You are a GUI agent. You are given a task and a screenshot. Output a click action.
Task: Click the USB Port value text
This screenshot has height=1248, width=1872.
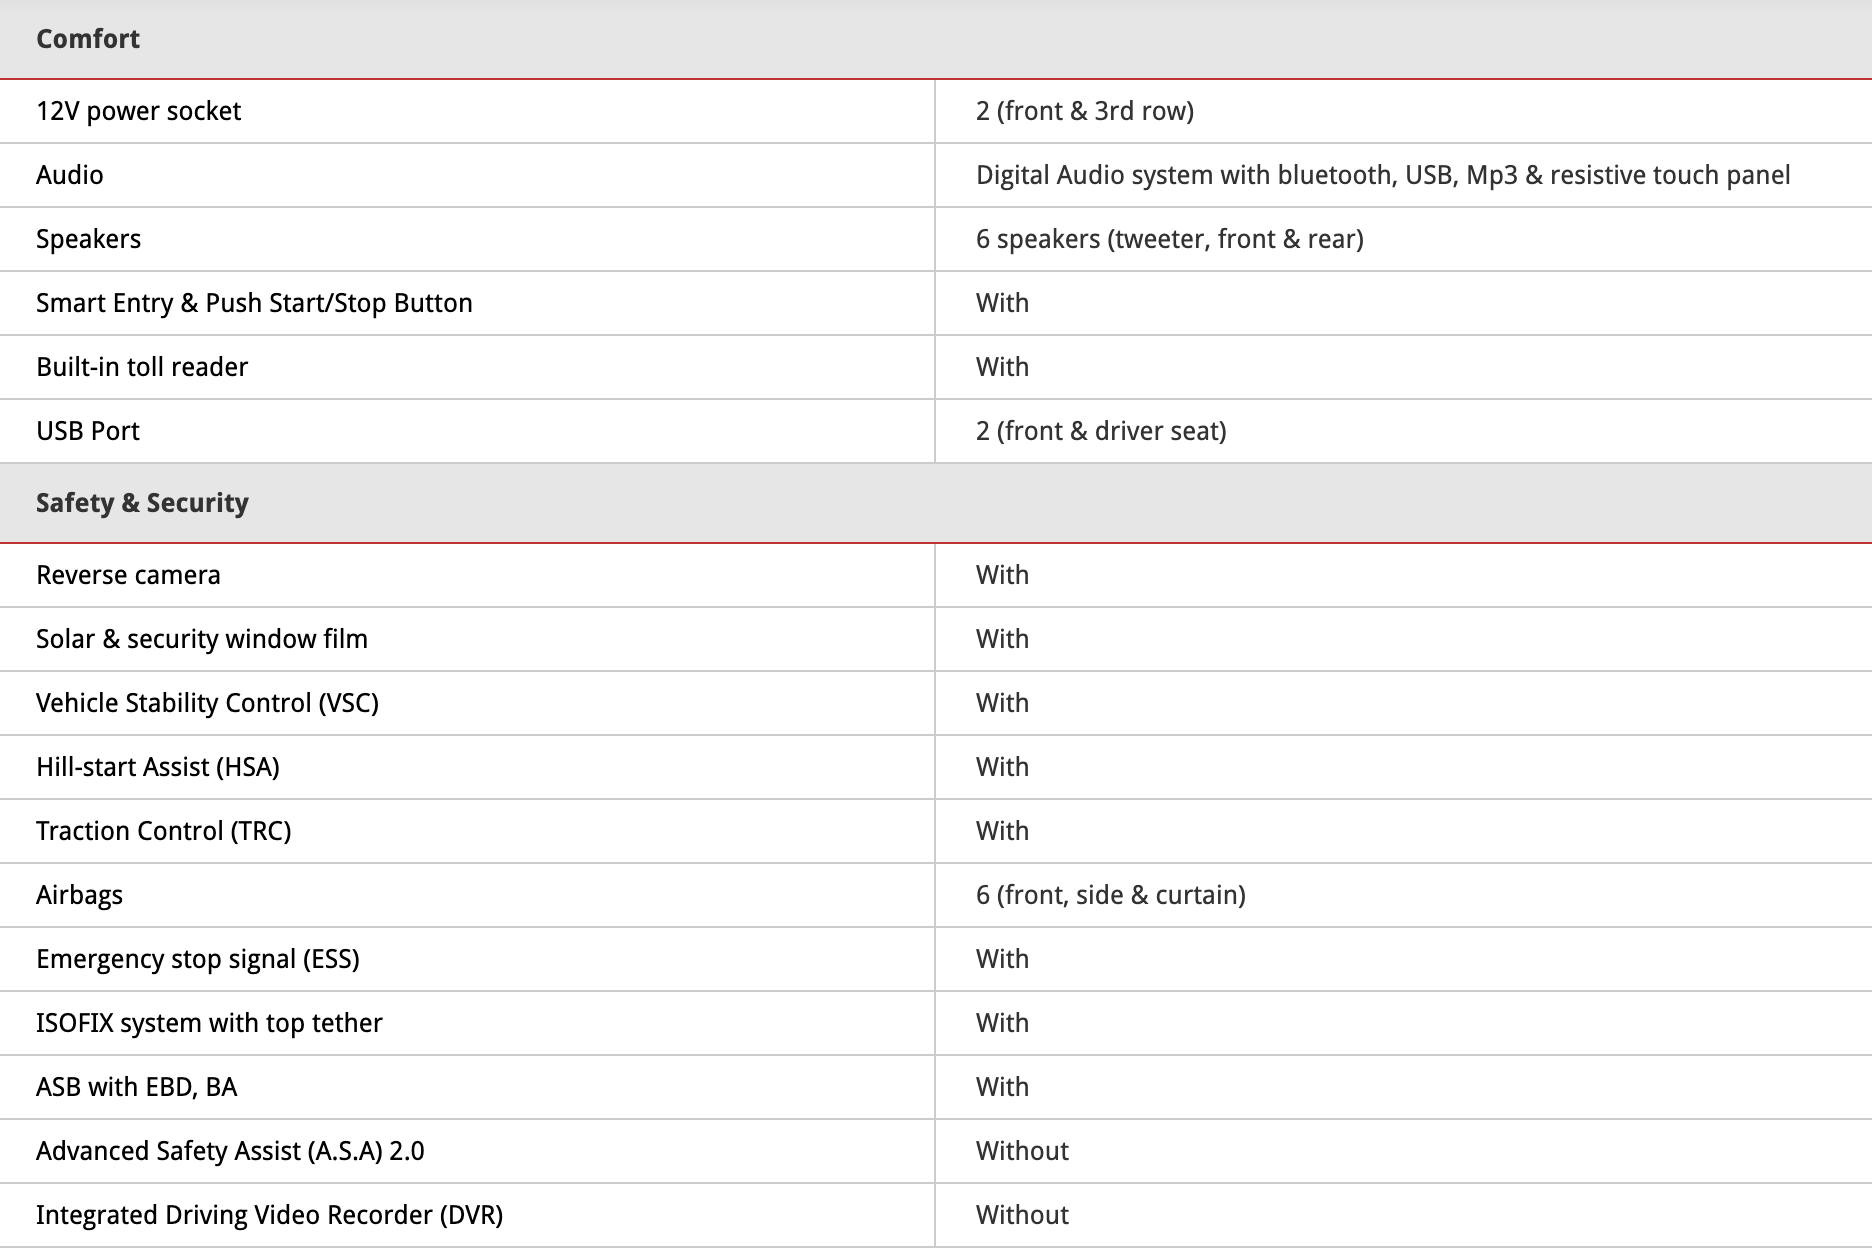click(x=1100, y=431)
